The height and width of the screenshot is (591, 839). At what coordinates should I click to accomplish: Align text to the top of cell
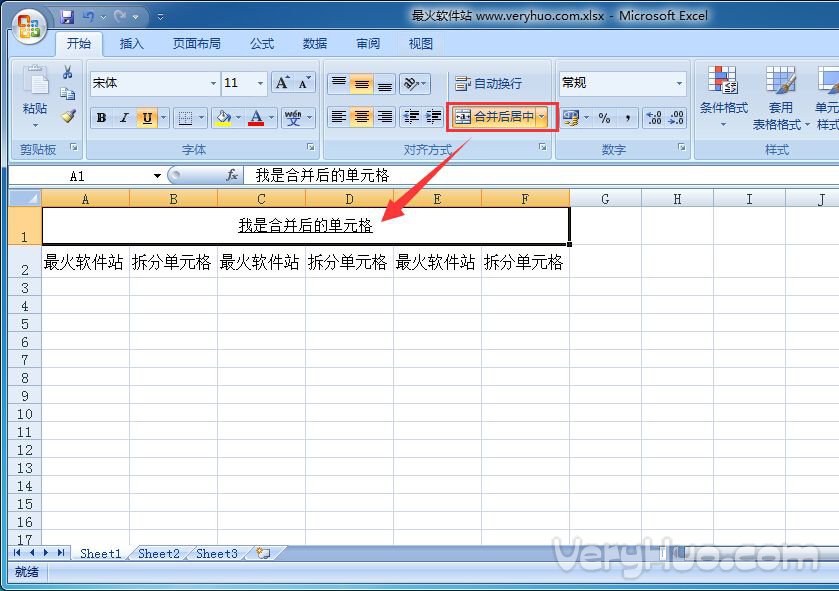coord(339,83)
